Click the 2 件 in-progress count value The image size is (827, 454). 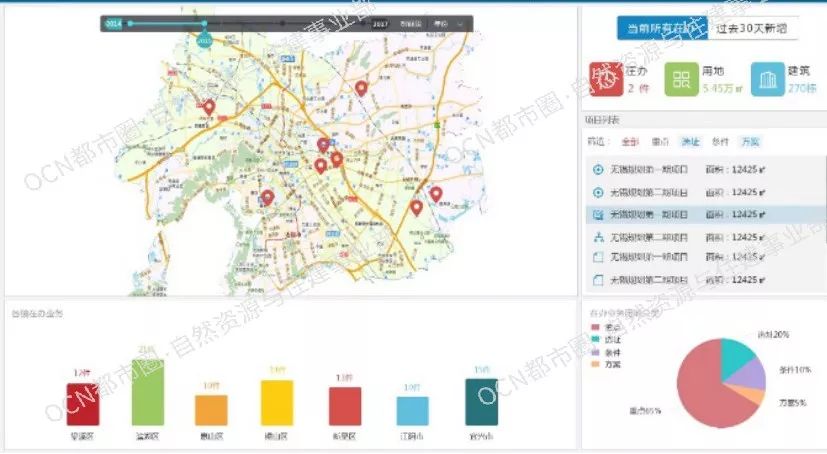(638, 88)
